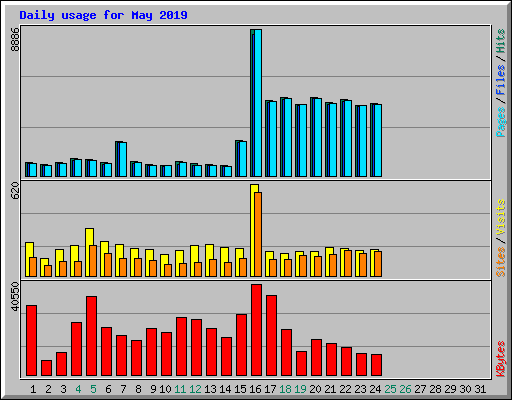Click the 8886 axis value label
The height and width of the screenshot is (400, 512).
15,39
